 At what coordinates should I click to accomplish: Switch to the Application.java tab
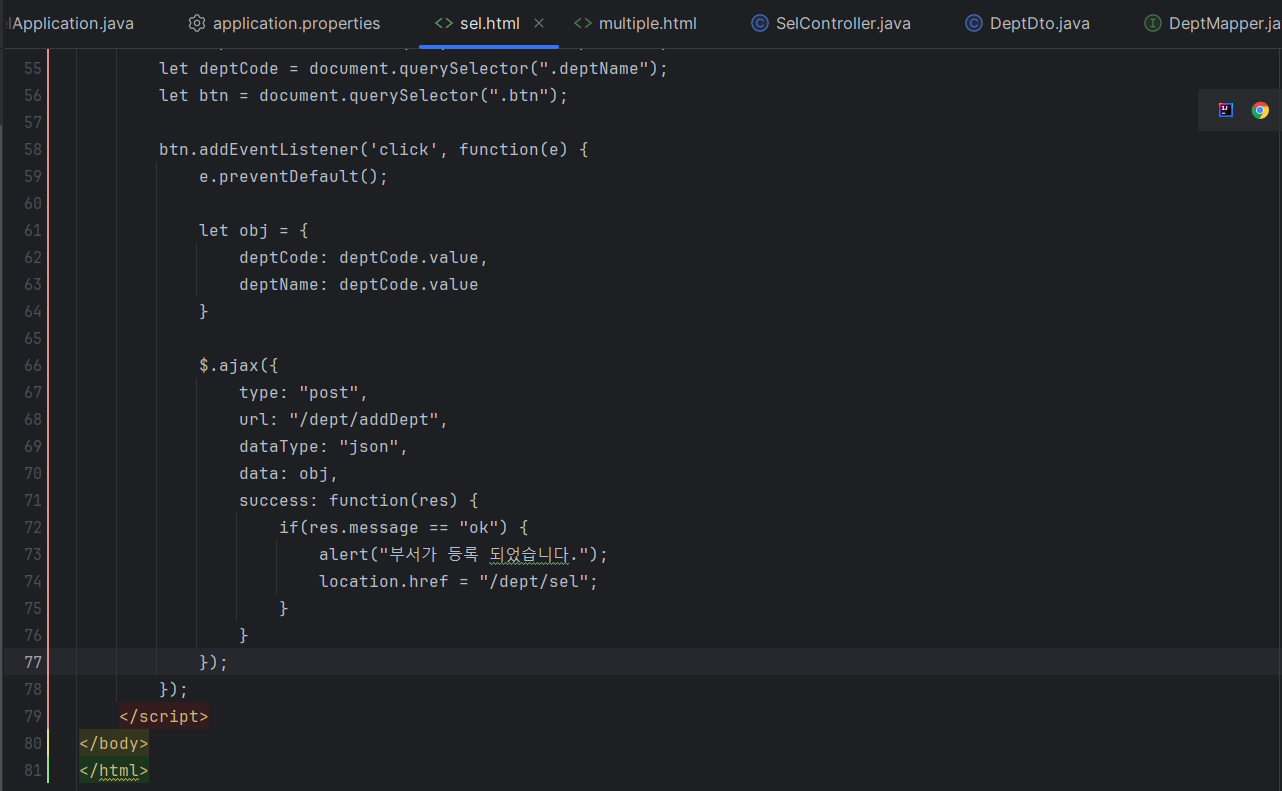click(x=70, y=23)
